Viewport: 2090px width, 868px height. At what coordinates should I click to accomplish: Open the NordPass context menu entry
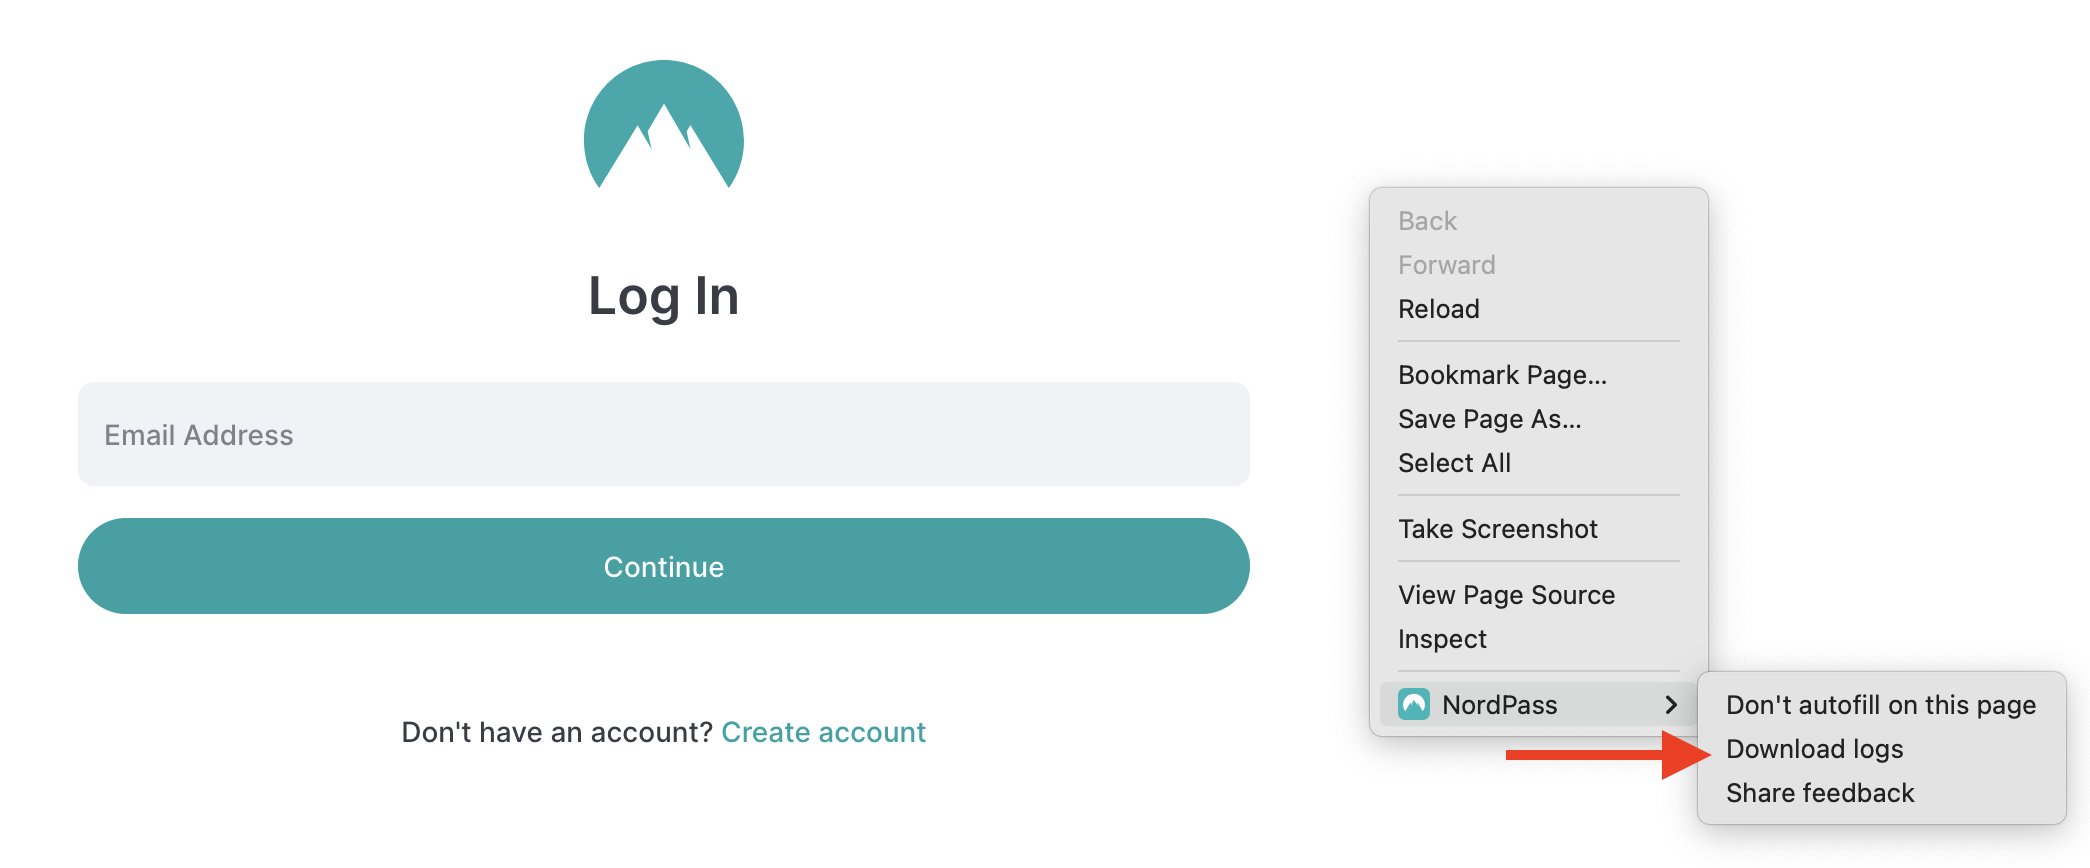tap(1538, 705)
